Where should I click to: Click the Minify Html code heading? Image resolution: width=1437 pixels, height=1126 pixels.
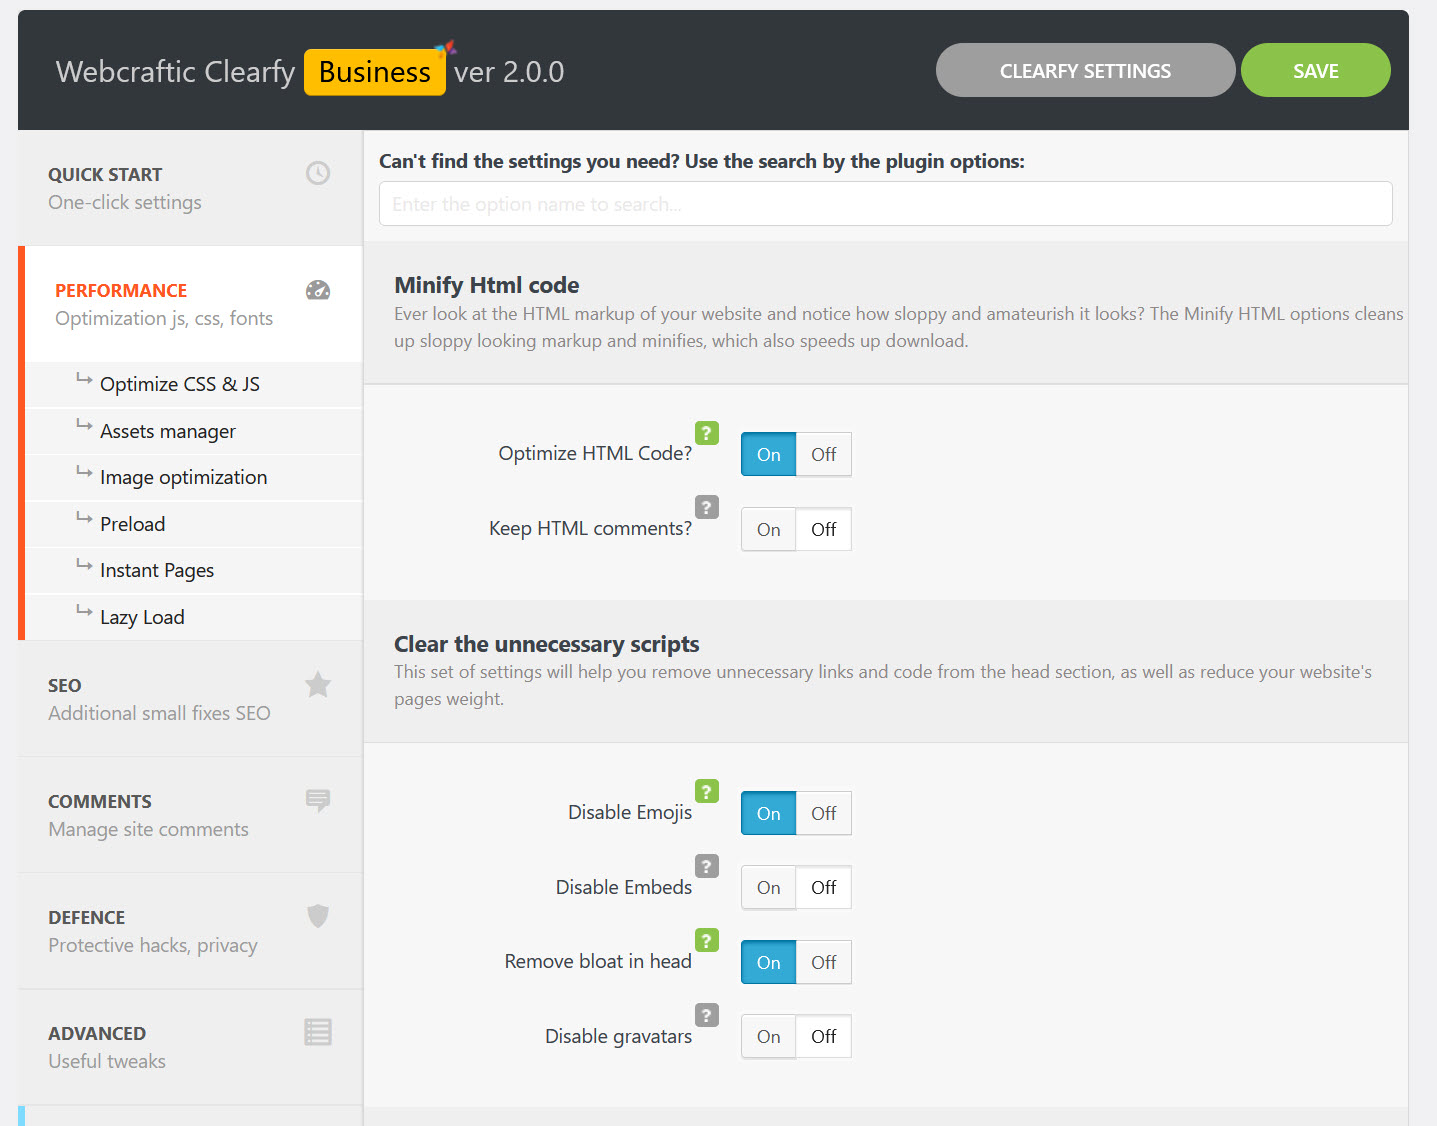487,285
